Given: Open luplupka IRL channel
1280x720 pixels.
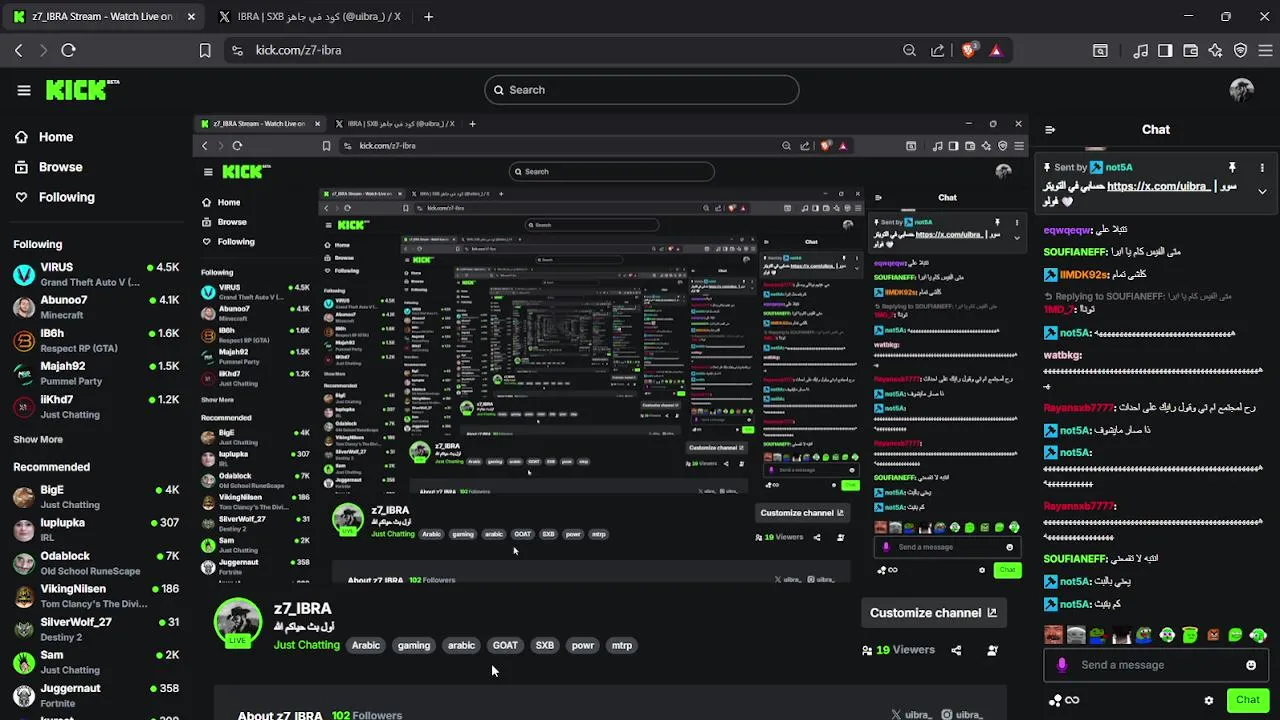Looking at the screenshot, I should tap(96, 530).
